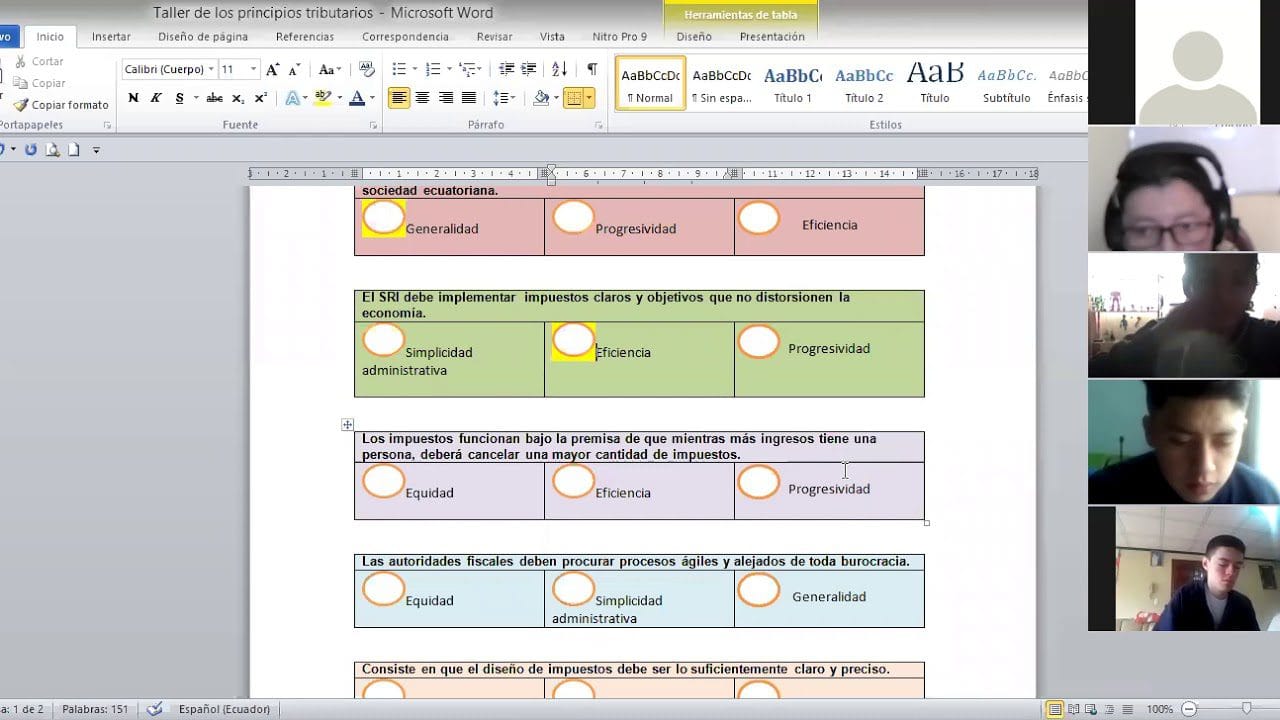Justify the paragraph text
1280x720 pixels.
click(468, 98)
